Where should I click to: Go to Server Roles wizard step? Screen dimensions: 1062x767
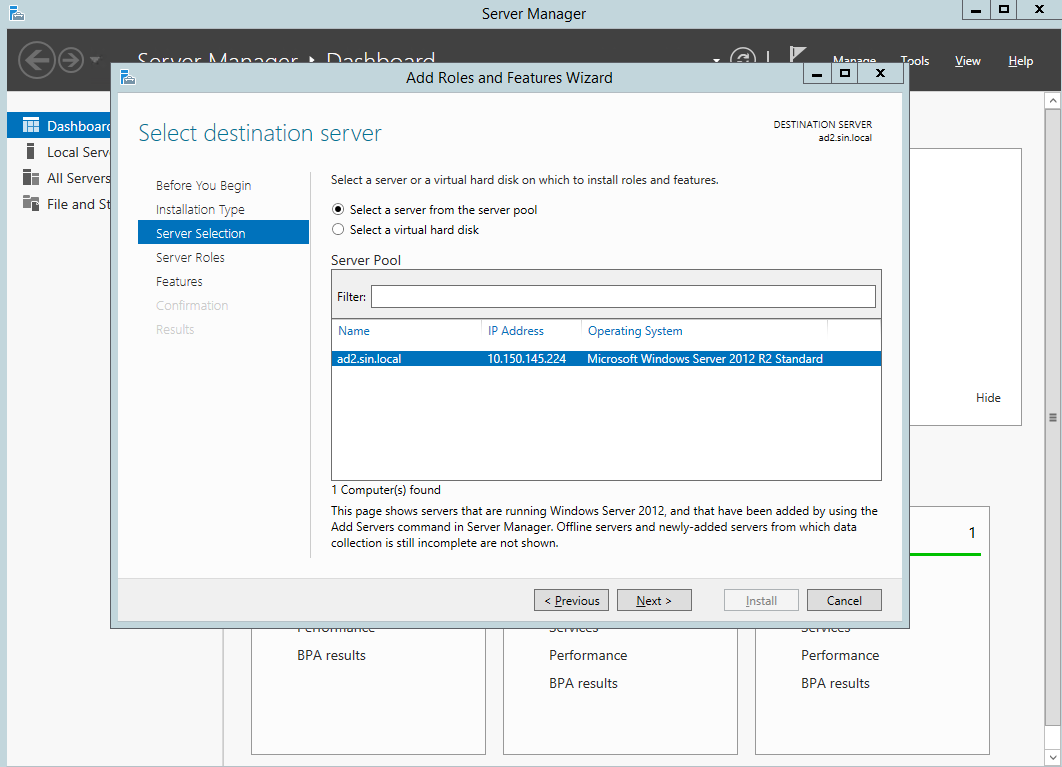190,257
